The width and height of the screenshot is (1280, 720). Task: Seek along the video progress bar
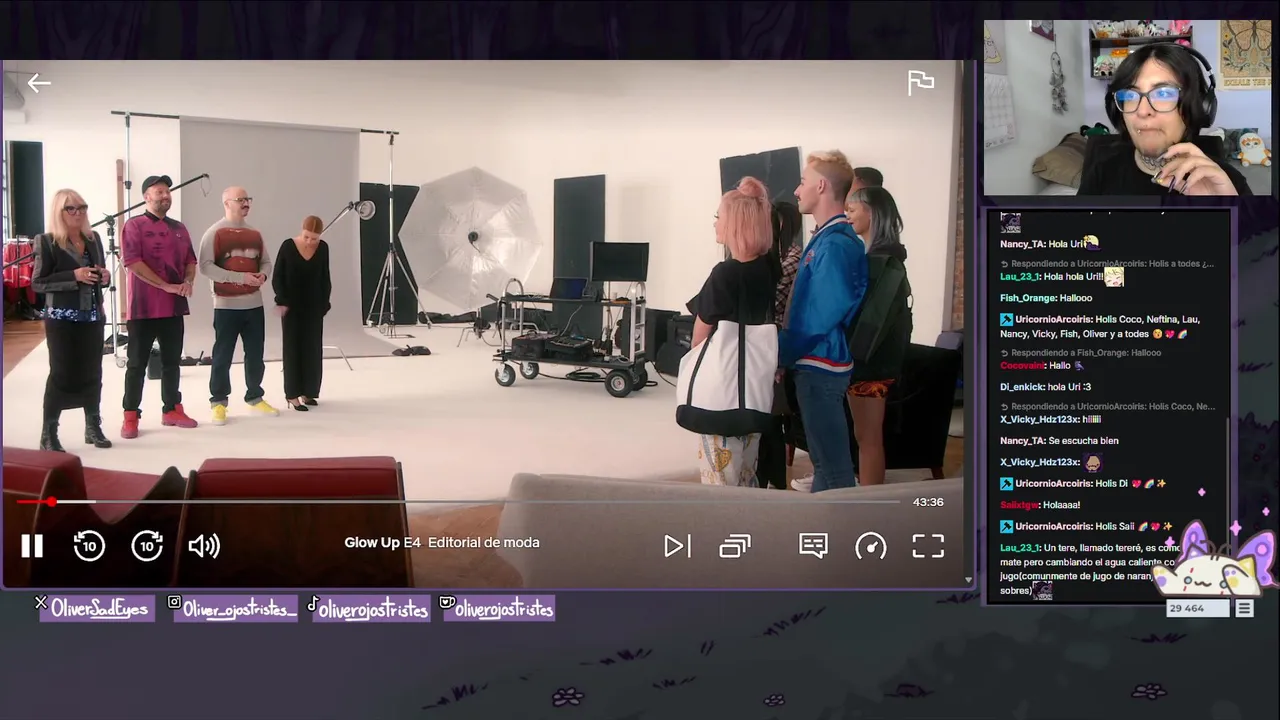458,502
